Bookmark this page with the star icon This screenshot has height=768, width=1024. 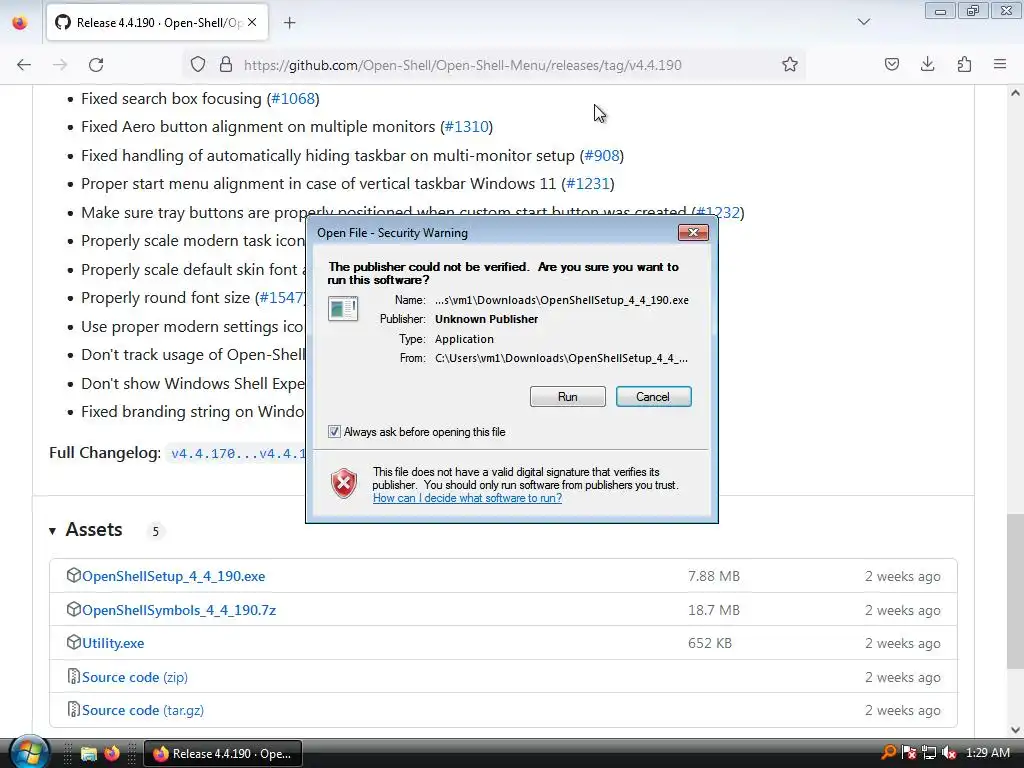click(x=790, y=65)
